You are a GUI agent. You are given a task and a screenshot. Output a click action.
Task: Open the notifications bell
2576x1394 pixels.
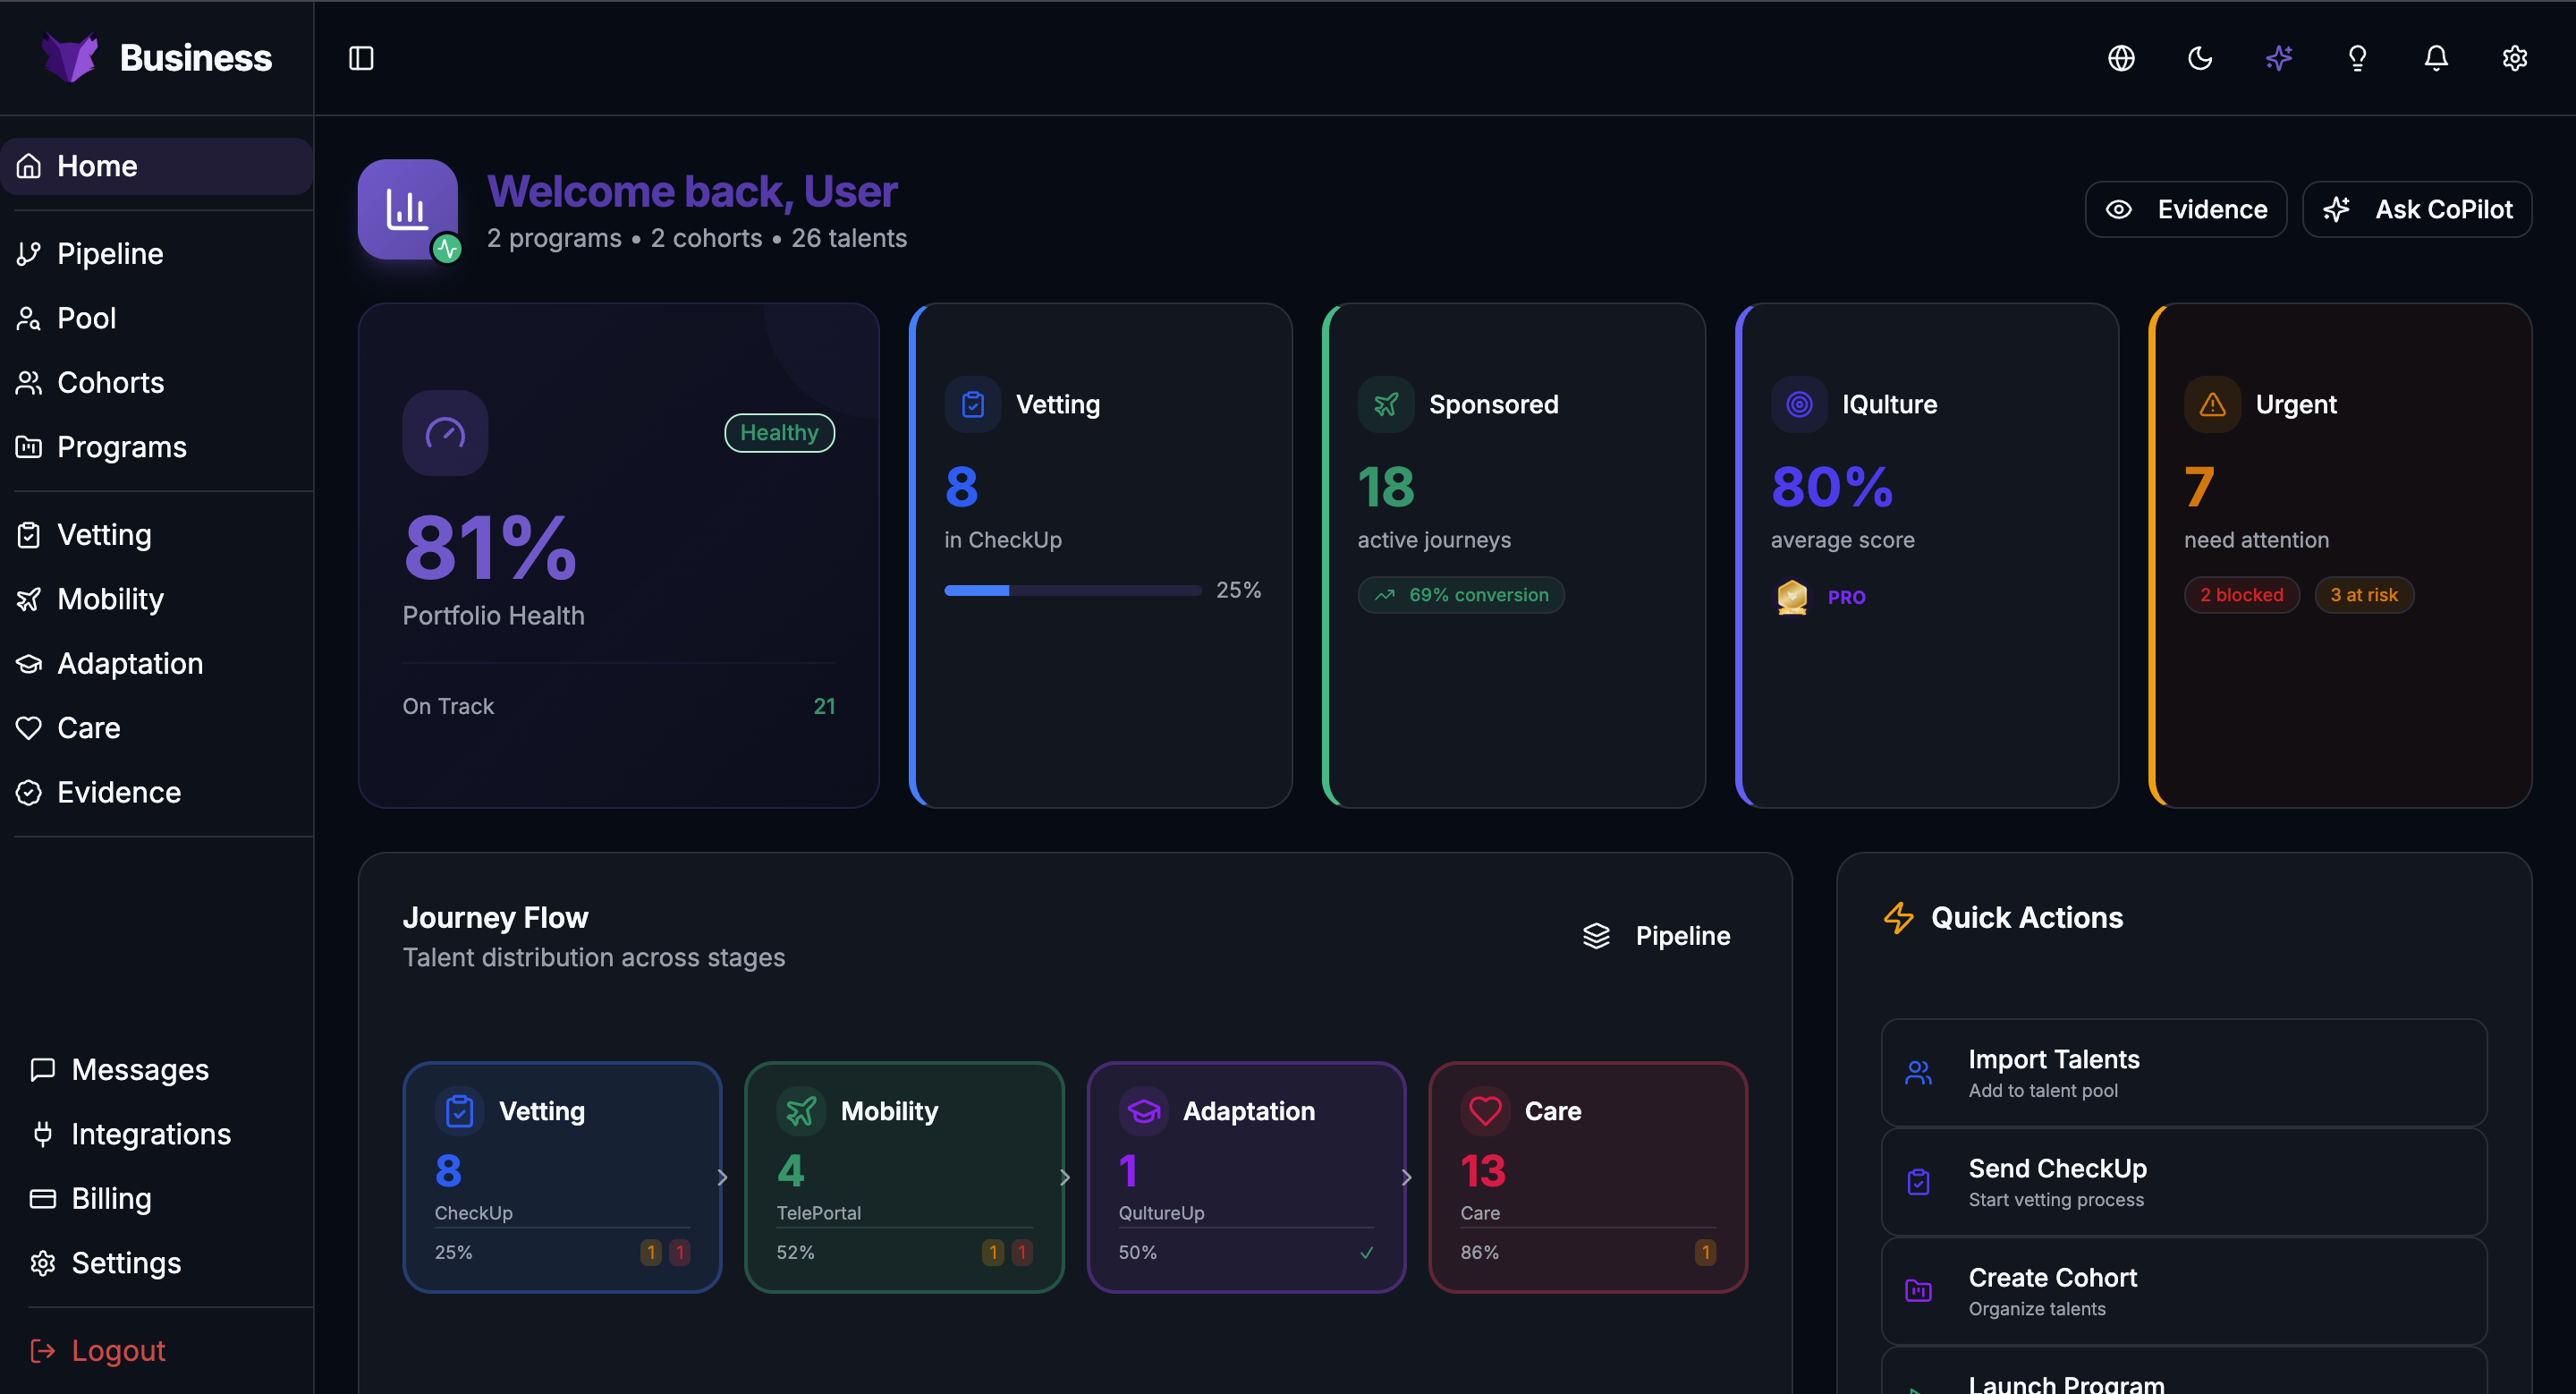(x=2436, y=58)
